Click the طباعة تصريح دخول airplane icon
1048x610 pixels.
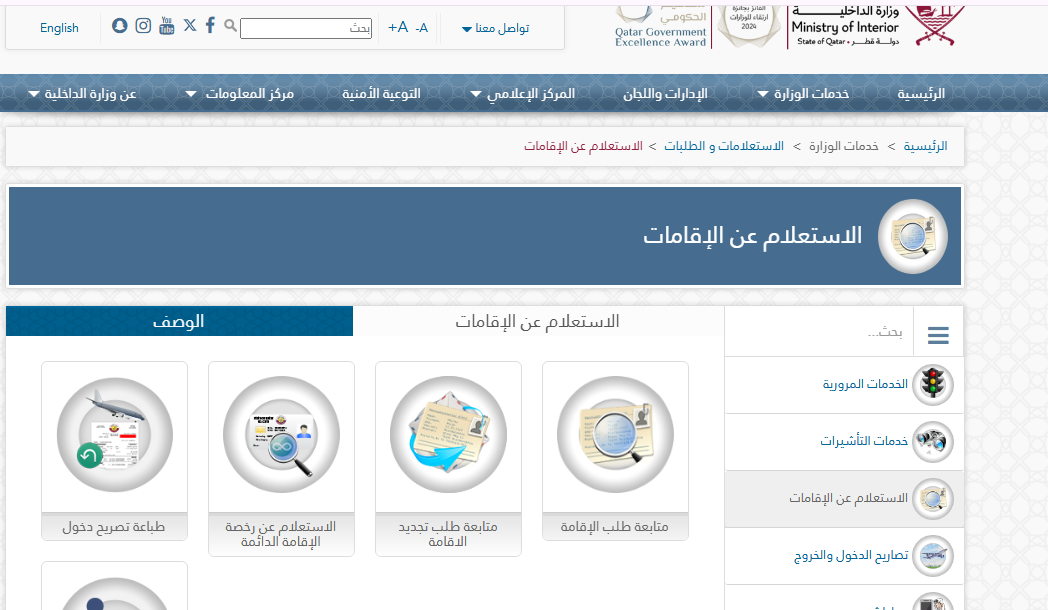tap(114, 435)
